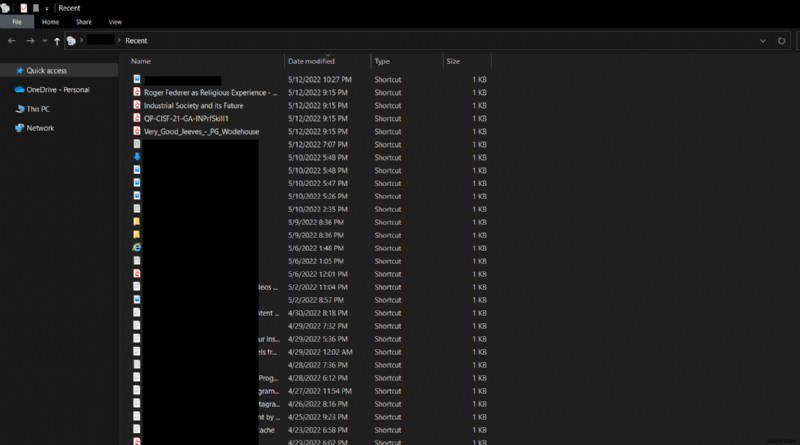This screenshot has width=800, height=445.
Task: Select This PC in navigation pane
Action: pyautogui.click(x=38, y=109)
